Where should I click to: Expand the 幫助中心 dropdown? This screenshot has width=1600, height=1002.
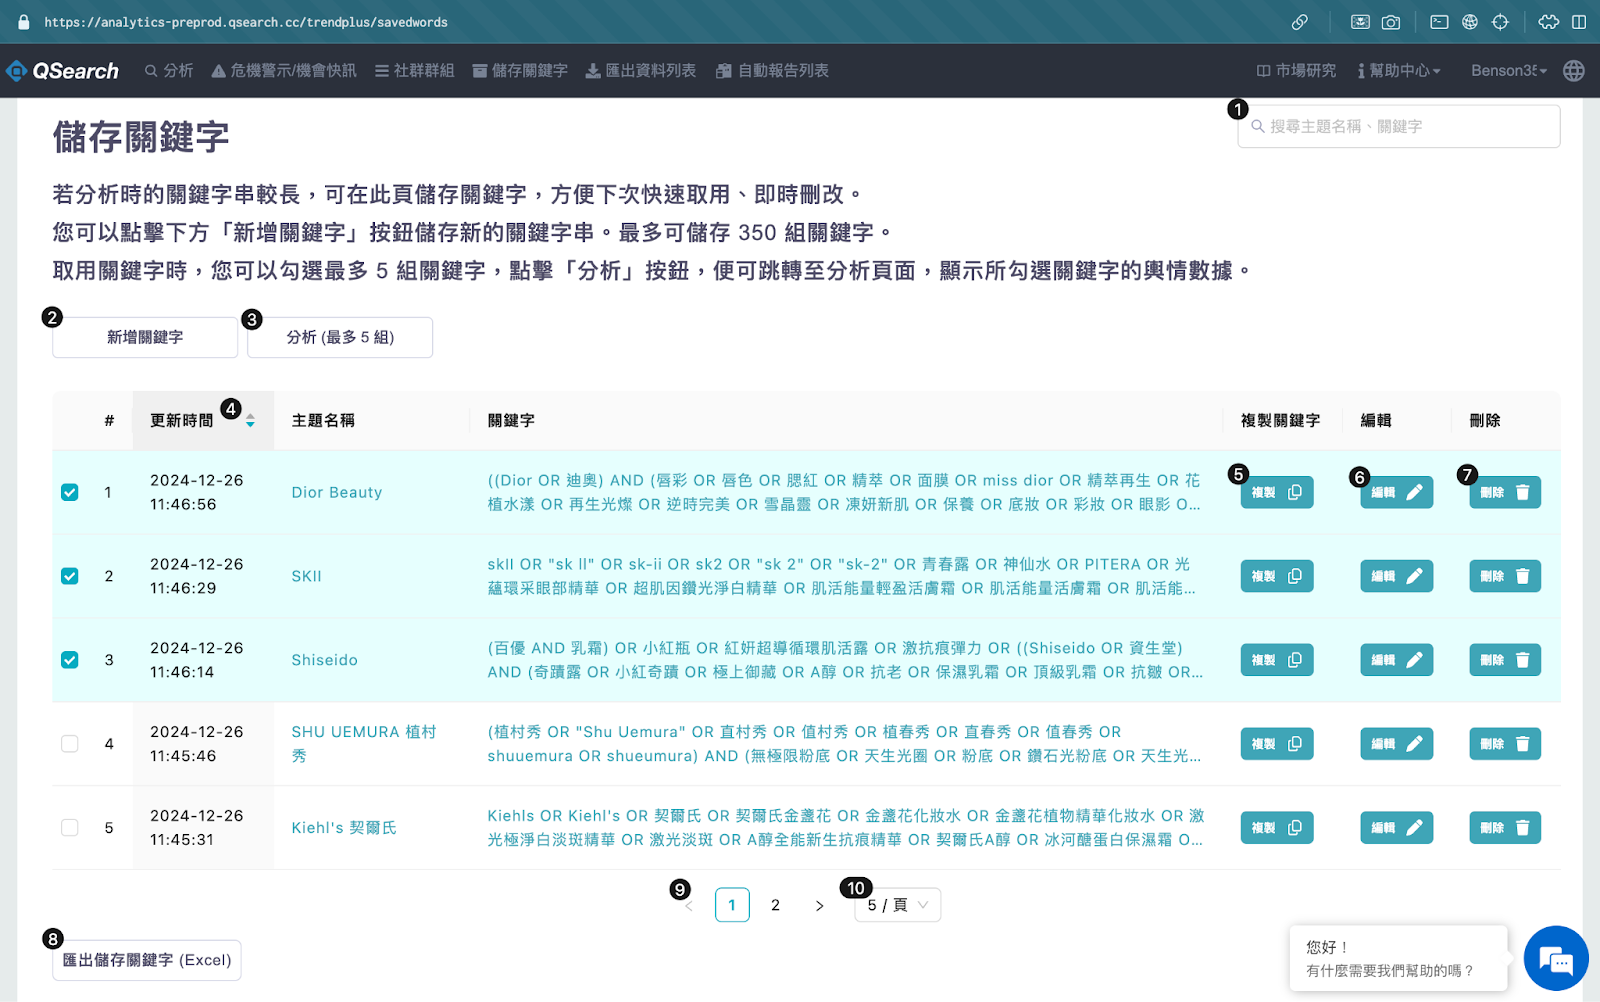click(1399, 71)
